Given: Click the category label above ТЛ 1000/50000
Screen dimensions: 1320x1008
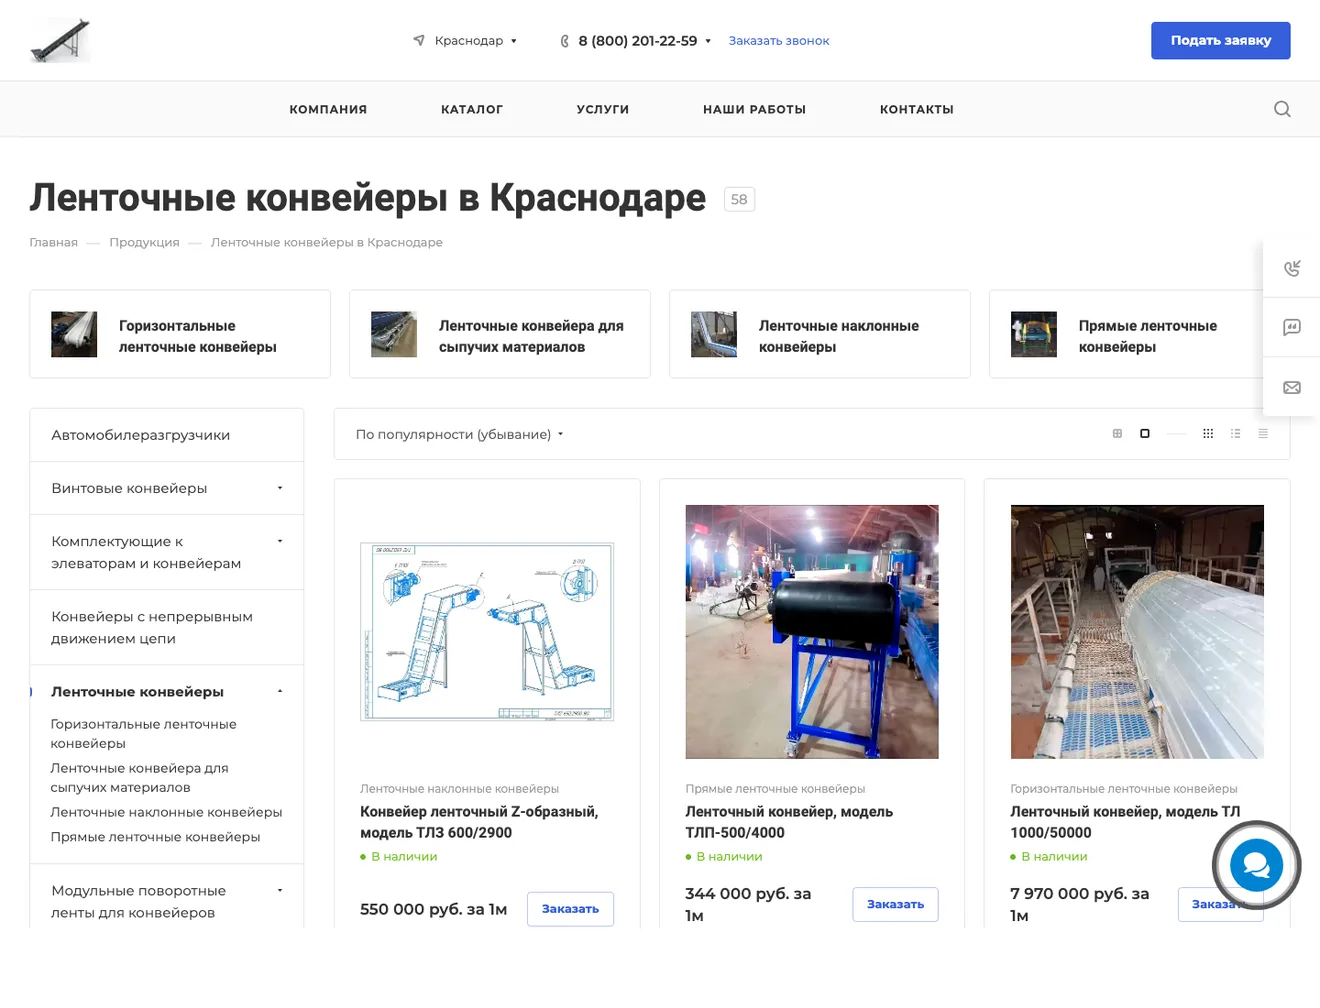Looking at the screenshot, I should tap(1124, 789).
